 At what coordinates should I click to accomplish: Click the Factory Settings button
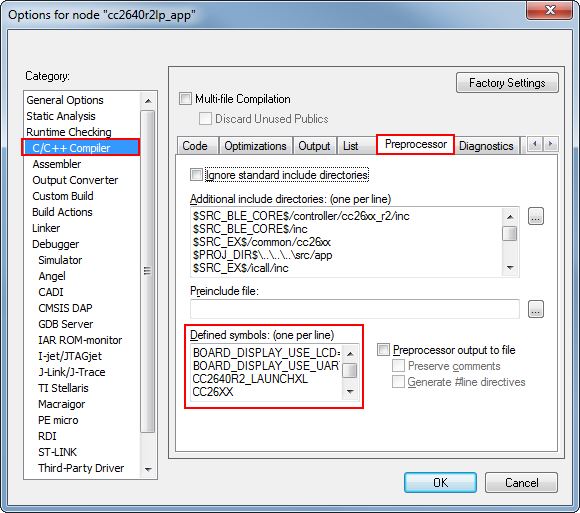point(507,82)
